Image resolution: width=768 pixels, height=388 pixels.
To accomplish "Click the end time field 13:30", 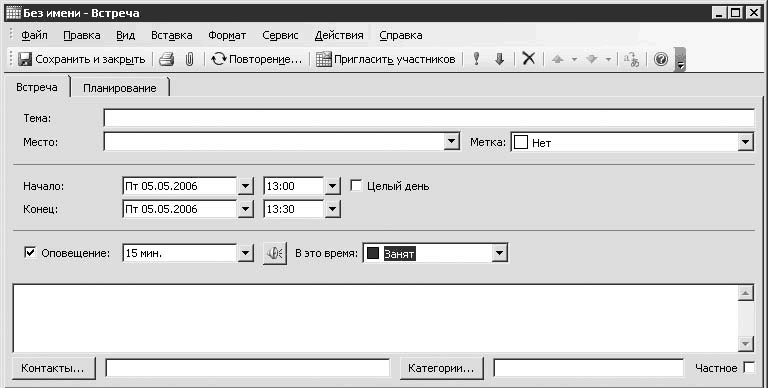I will [294, 209].
